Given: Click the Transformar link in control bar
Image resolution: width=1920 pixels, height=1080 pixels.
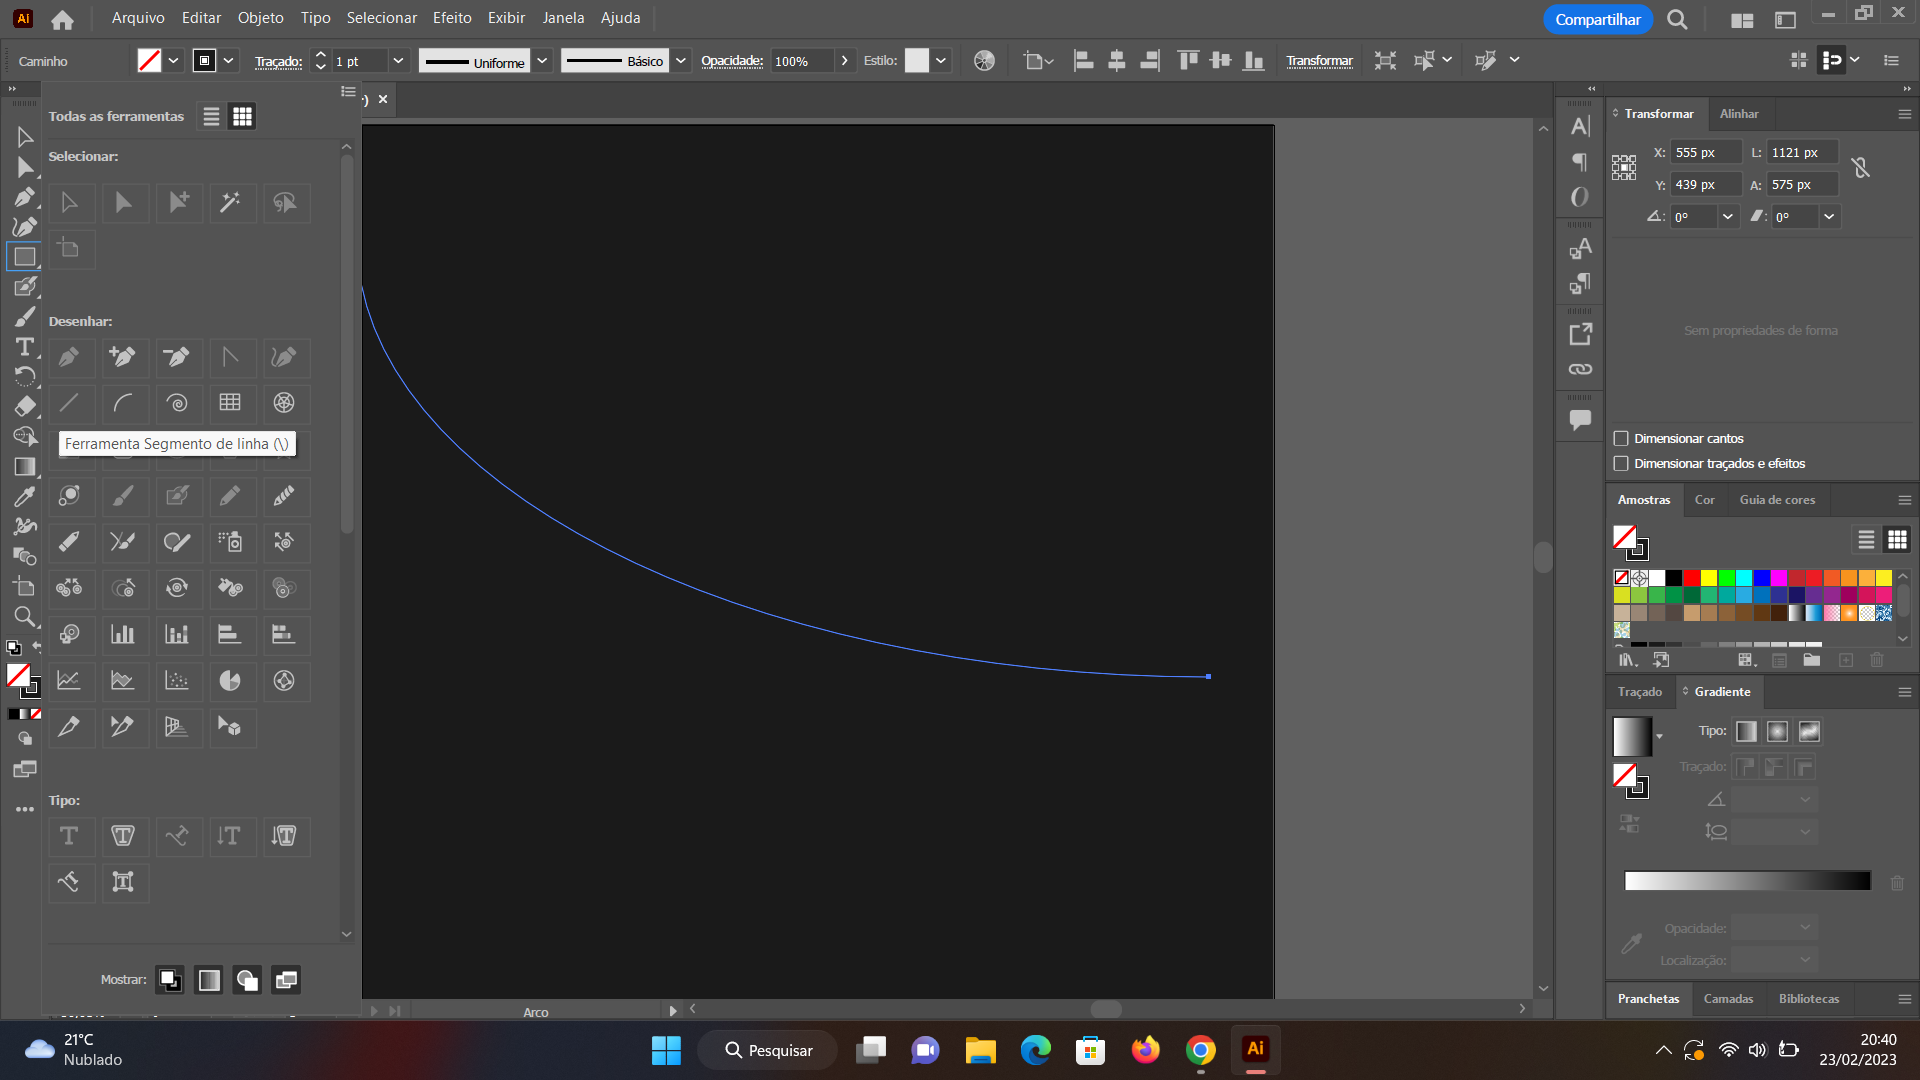Looking at the screenshot, I should click(x=1319, y=61).
